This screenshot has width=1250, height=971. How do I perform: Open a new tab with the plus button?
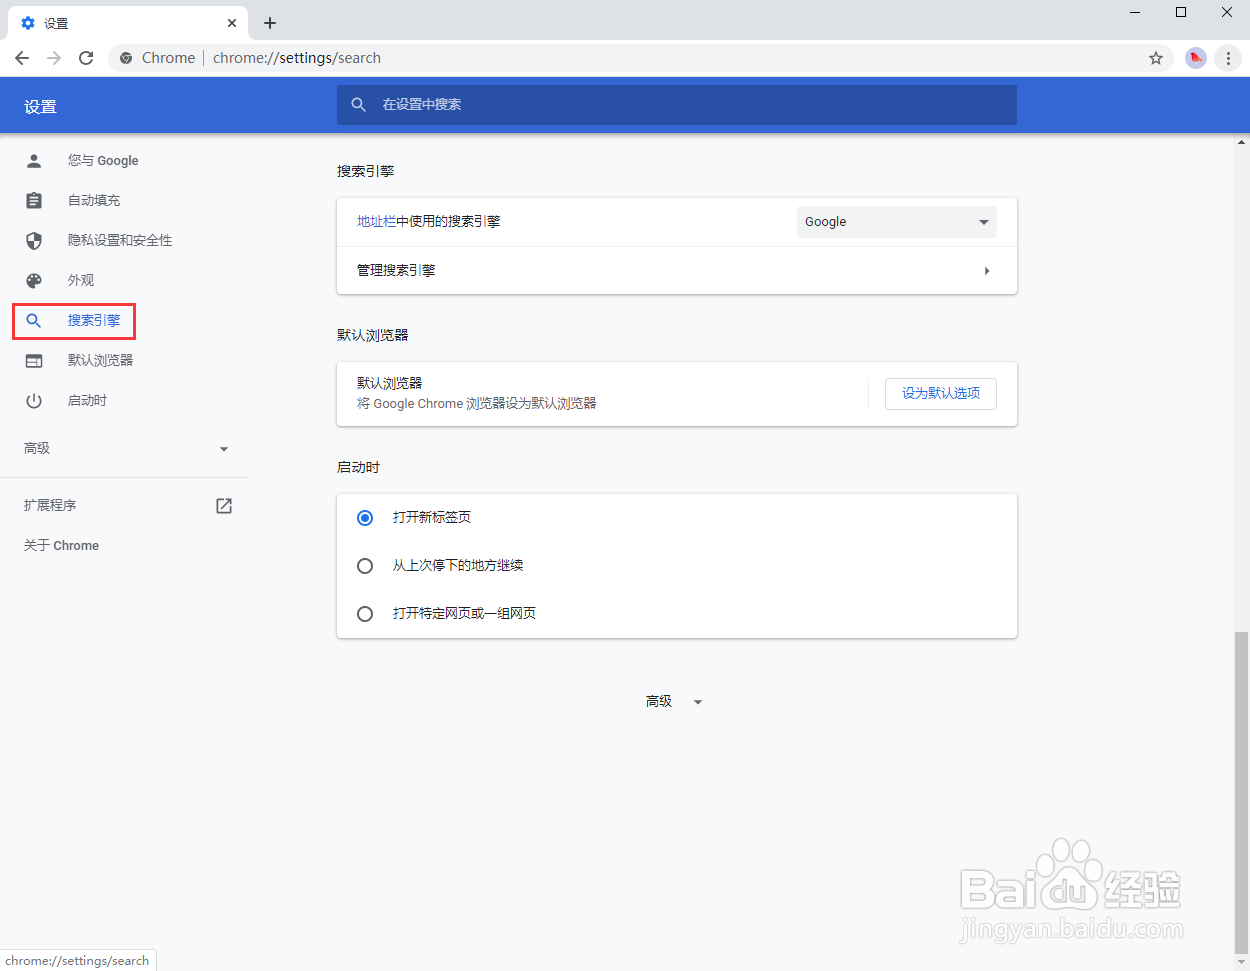[x=270, y=23]
